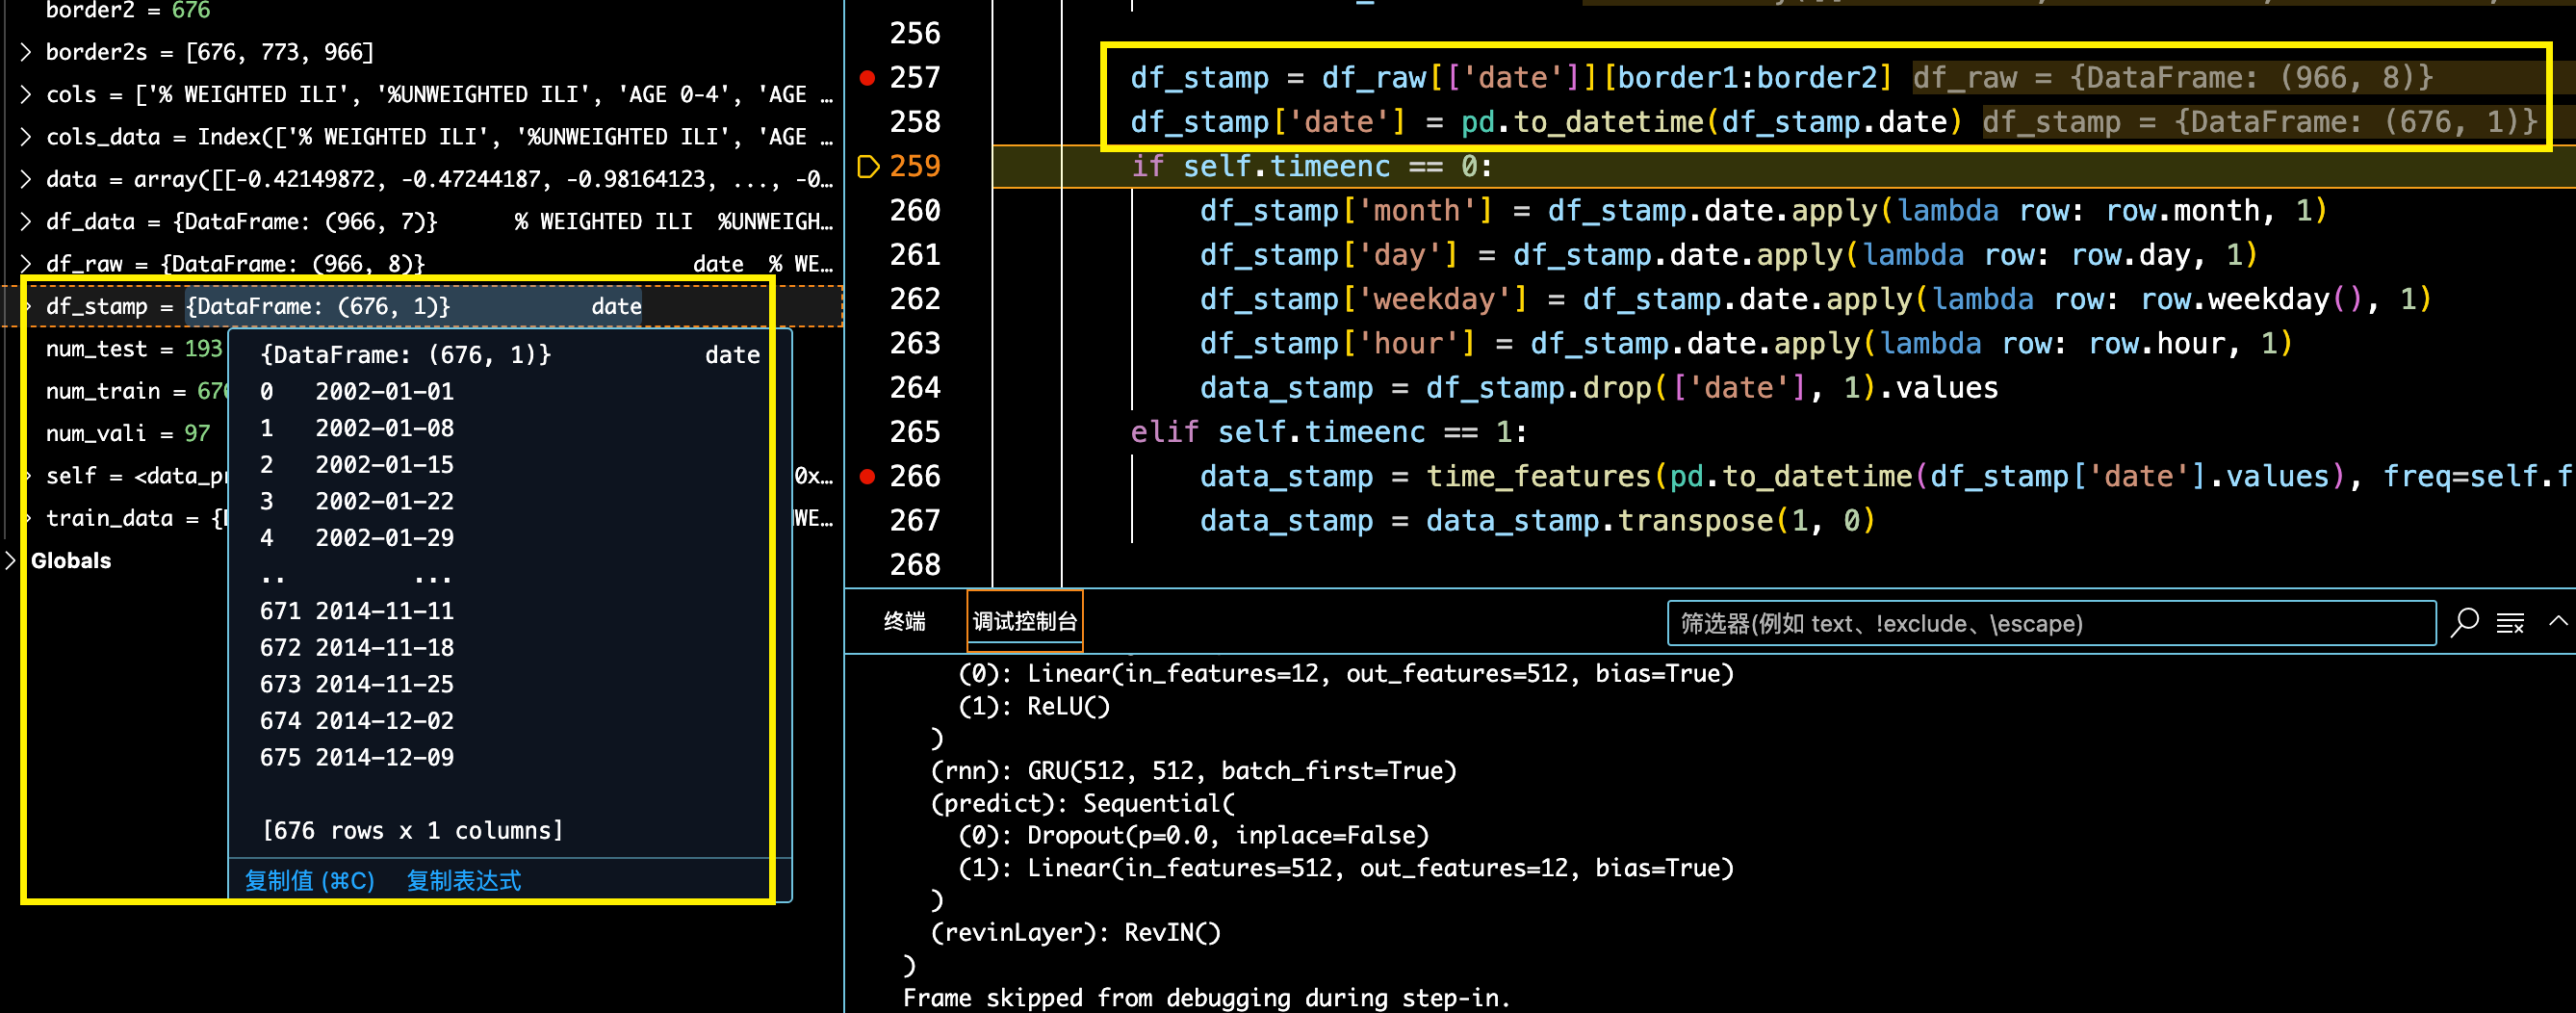Image resolution: width=2576 pixels, height=1013 pixels.
Task: Click the word-wrap lines icon in debug console
Action: point(2510,623)
